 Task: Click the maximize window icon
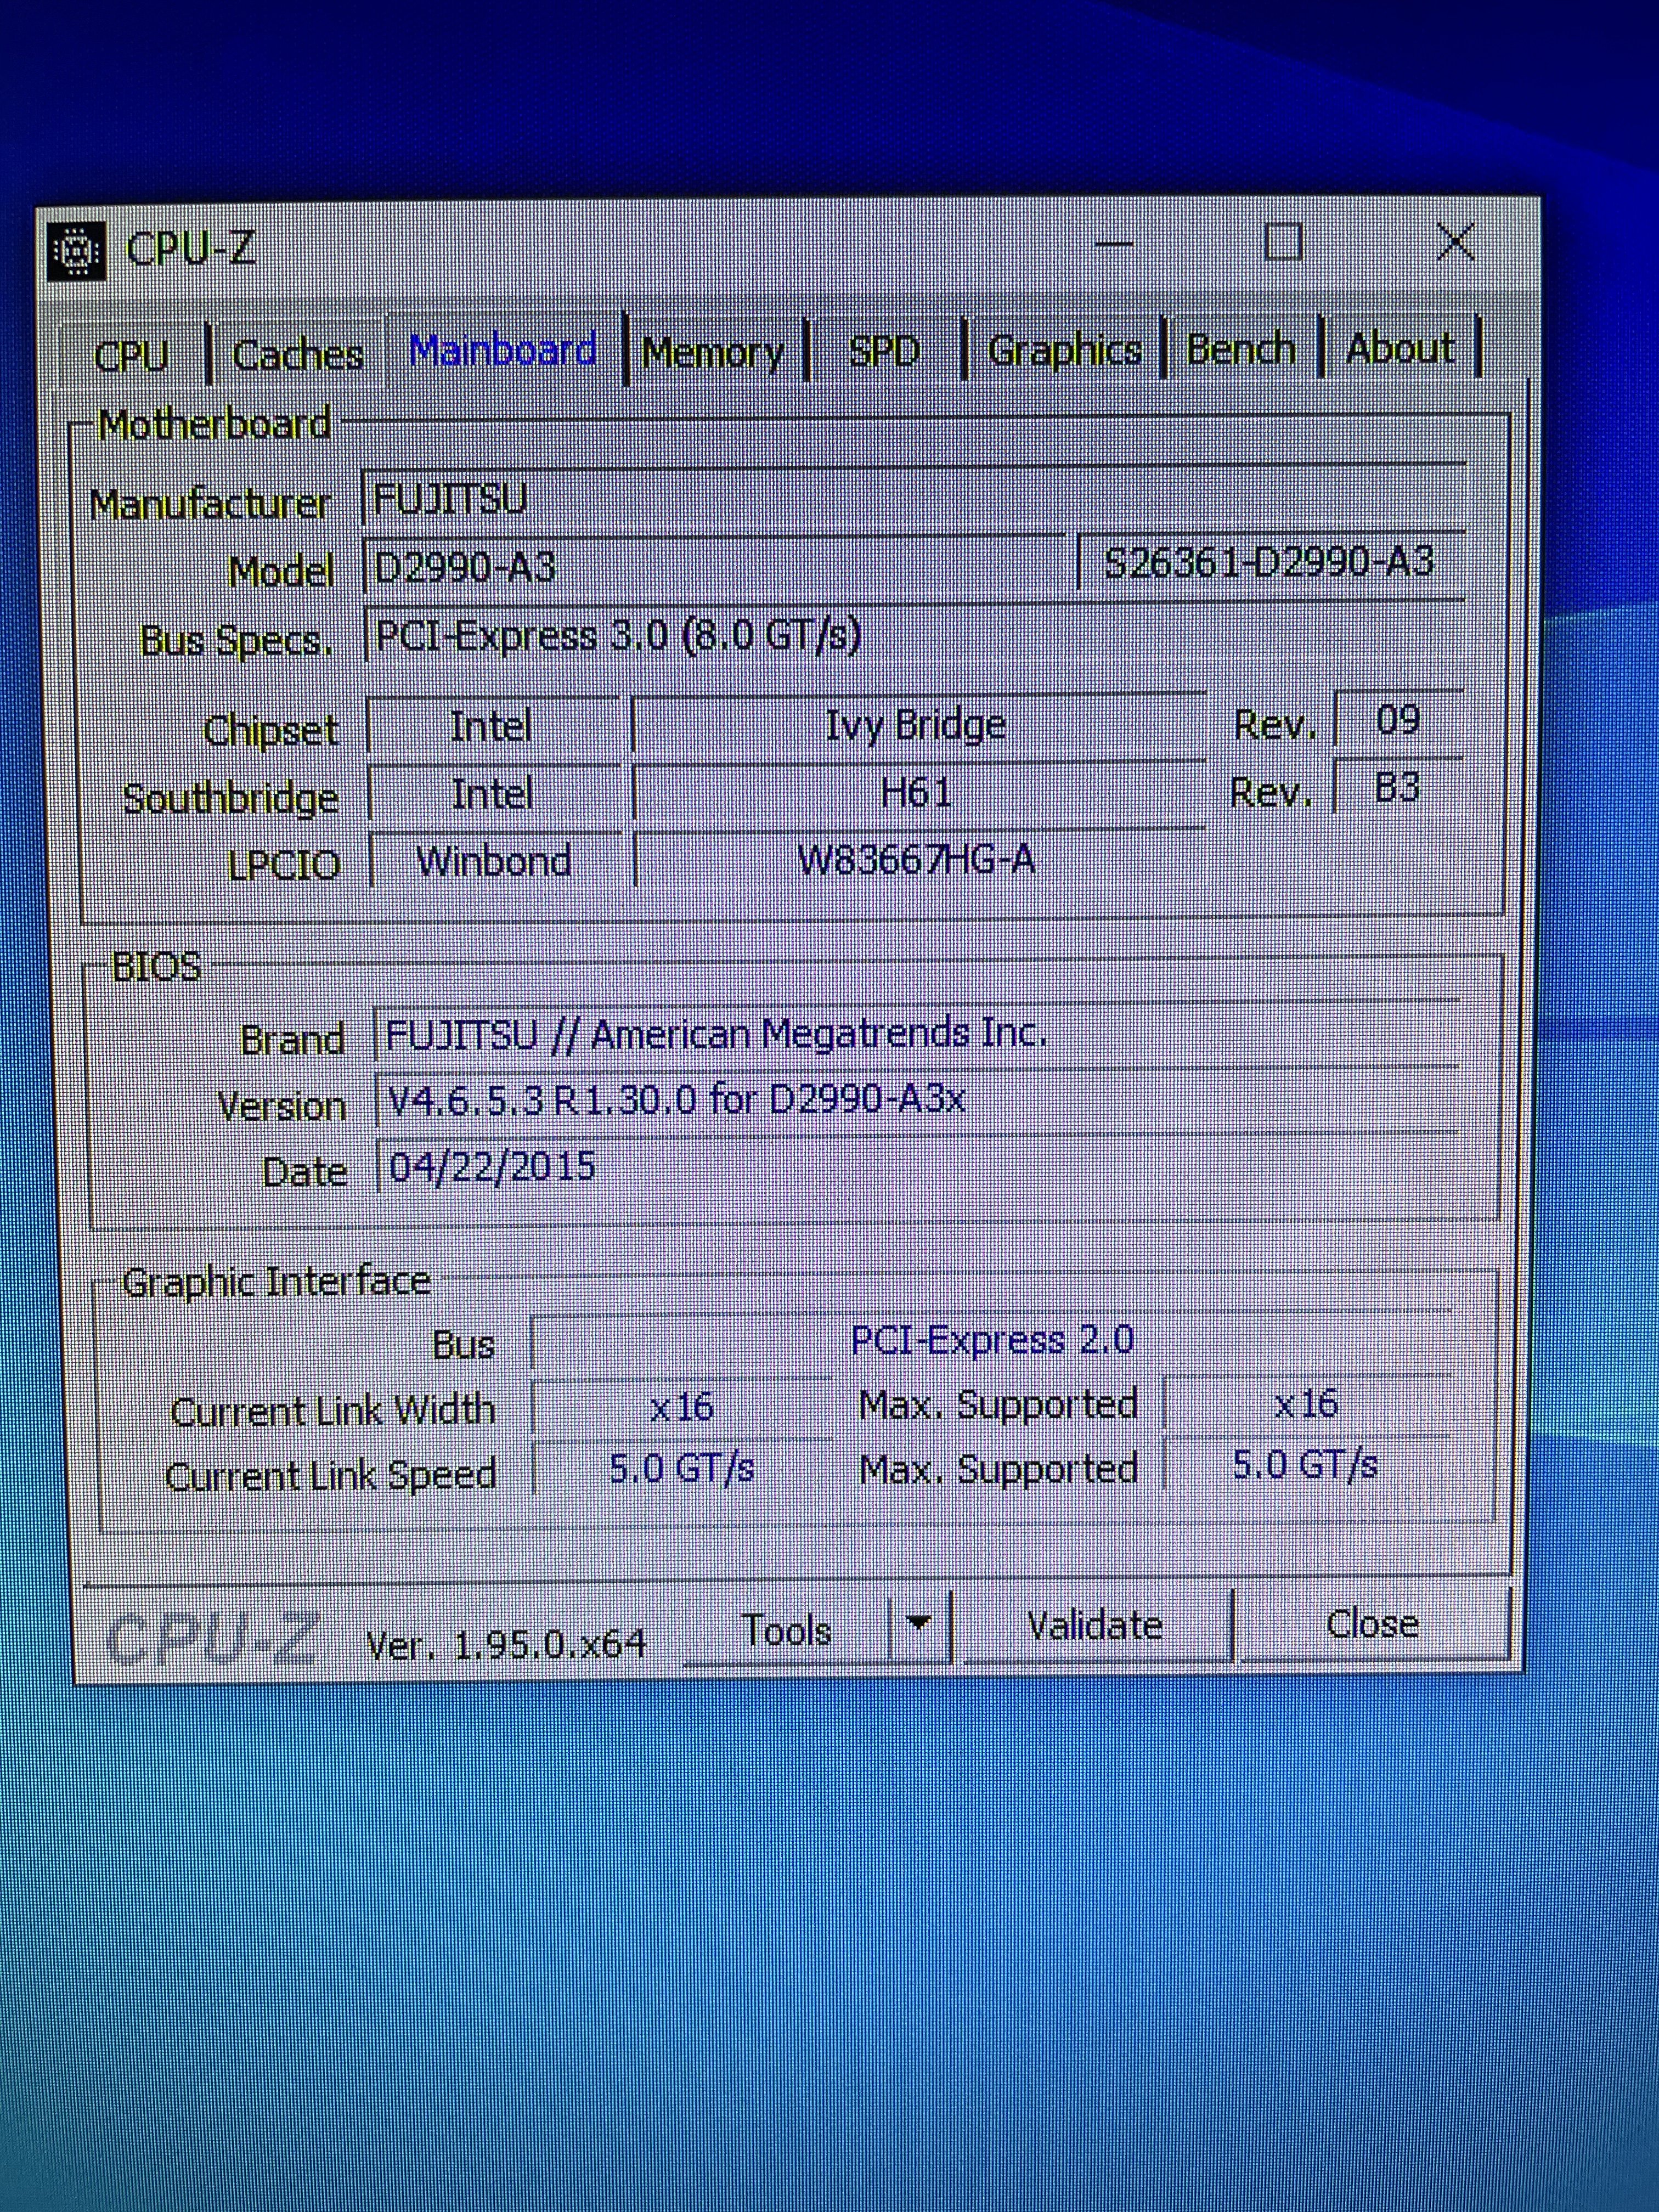click(1283, 242)
